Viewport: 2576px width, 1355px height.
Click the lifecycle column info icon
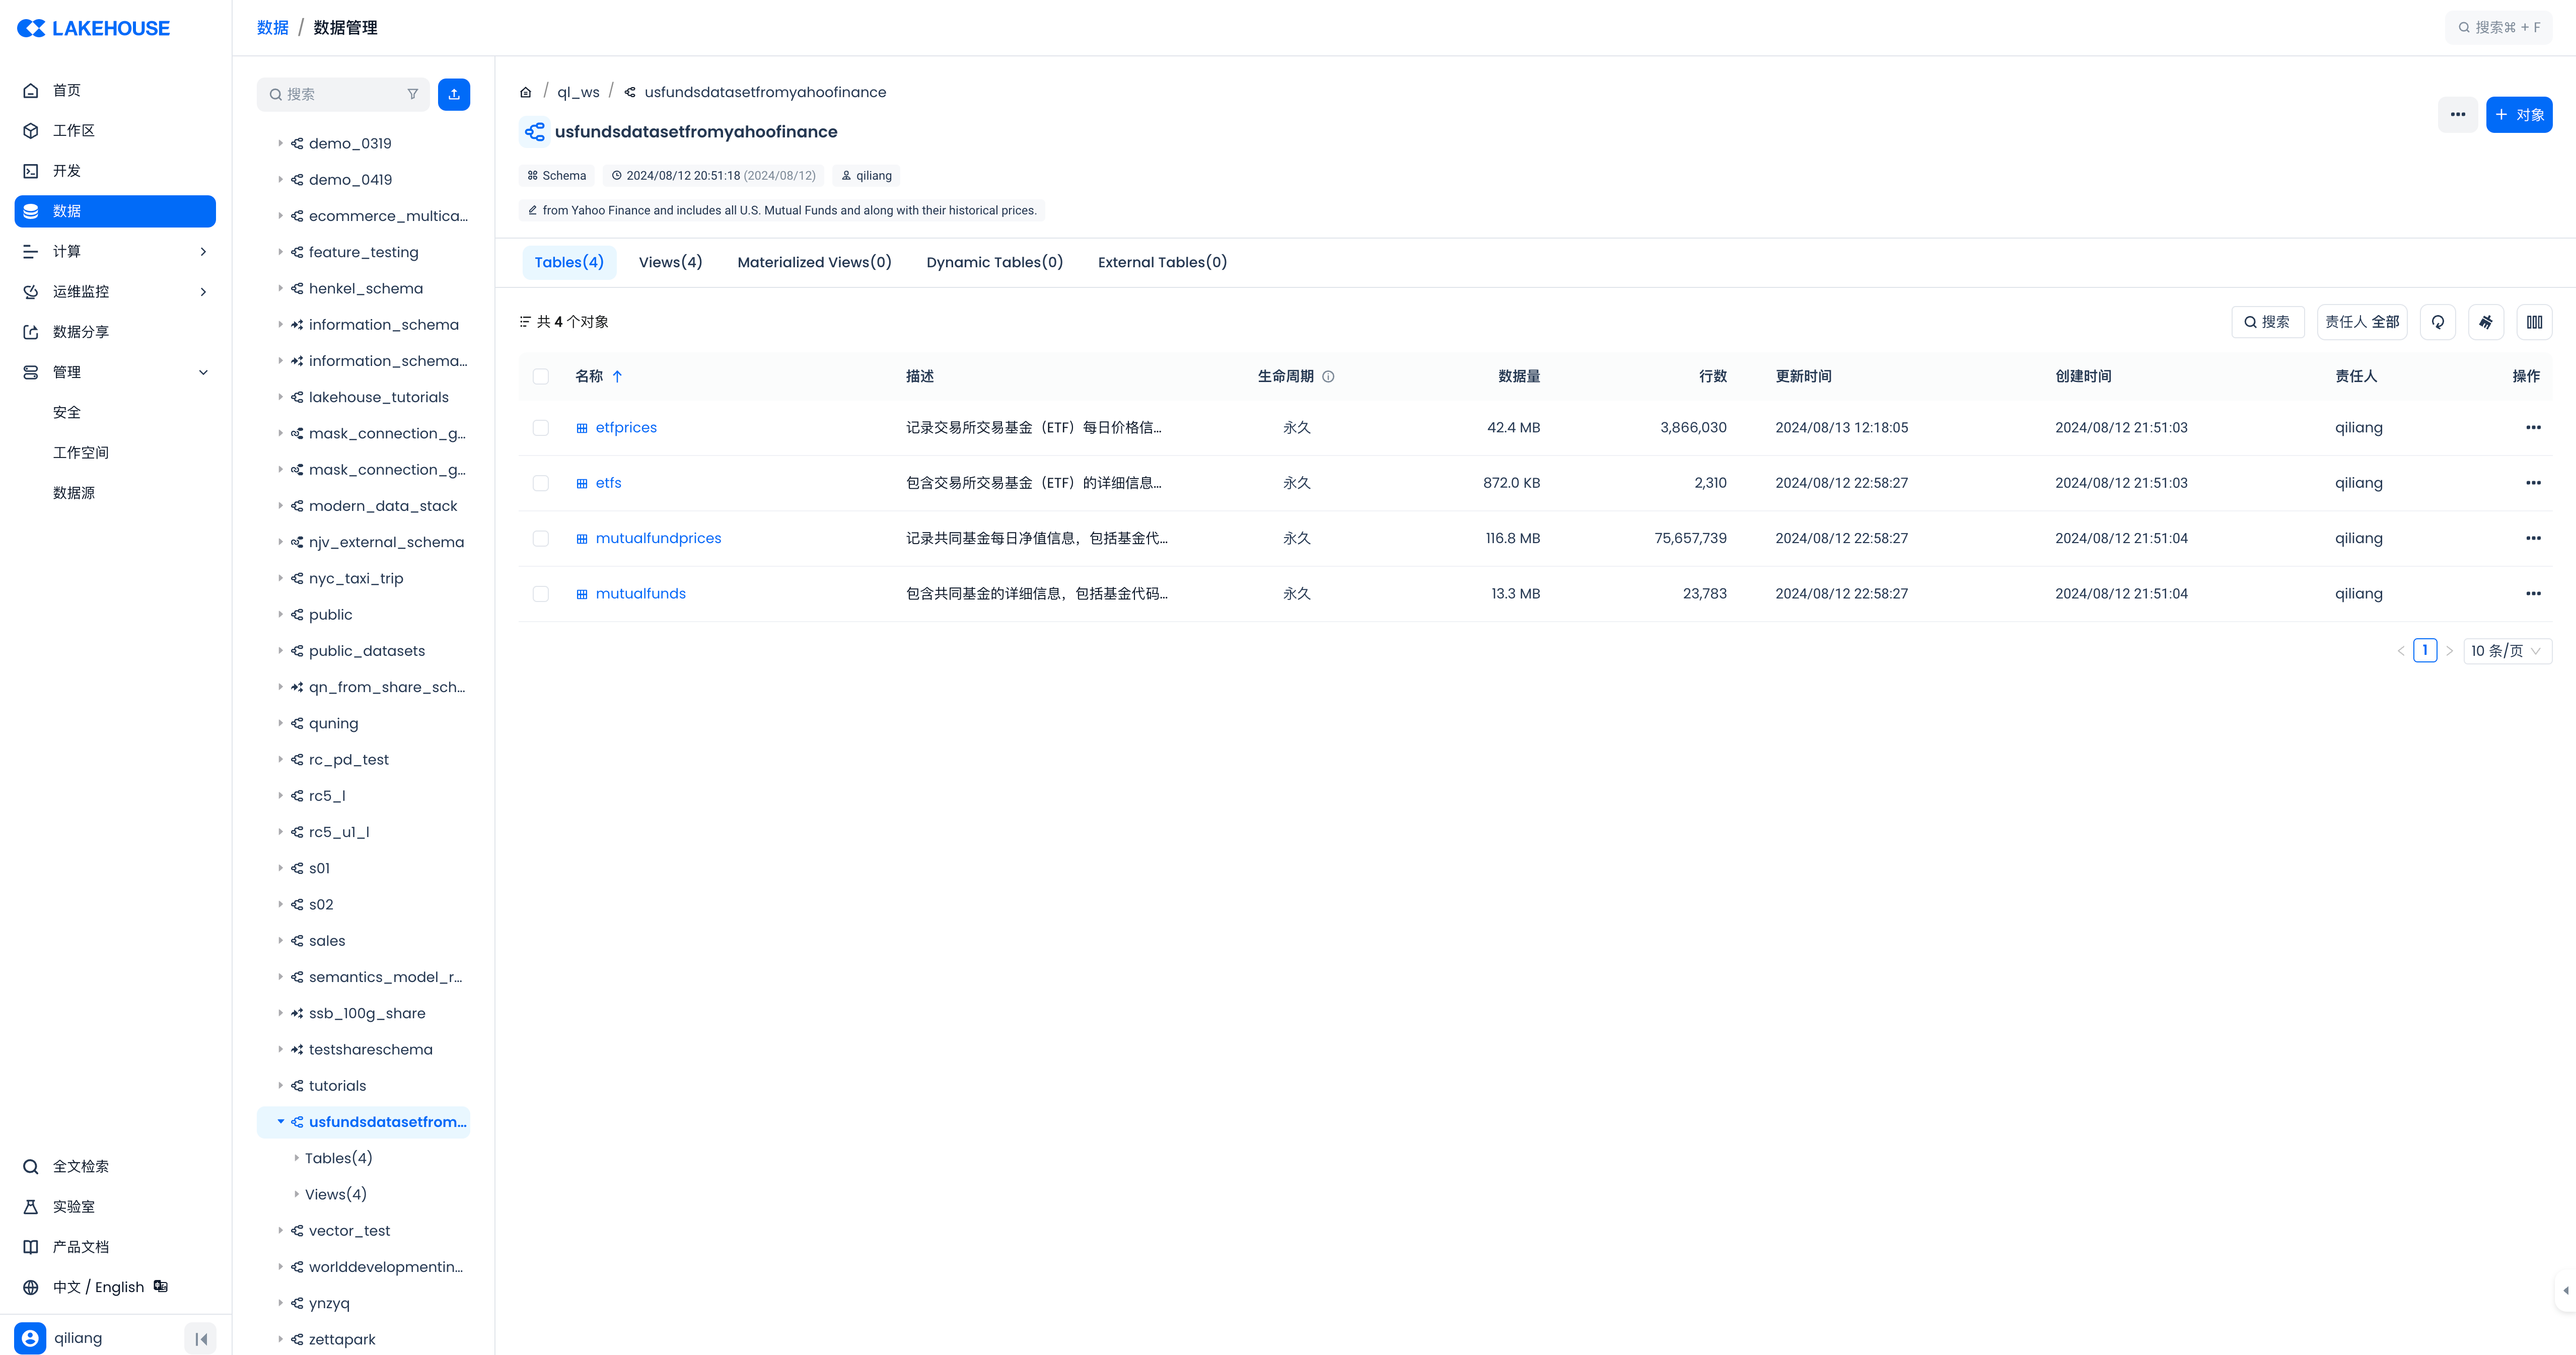[1328, 376]
